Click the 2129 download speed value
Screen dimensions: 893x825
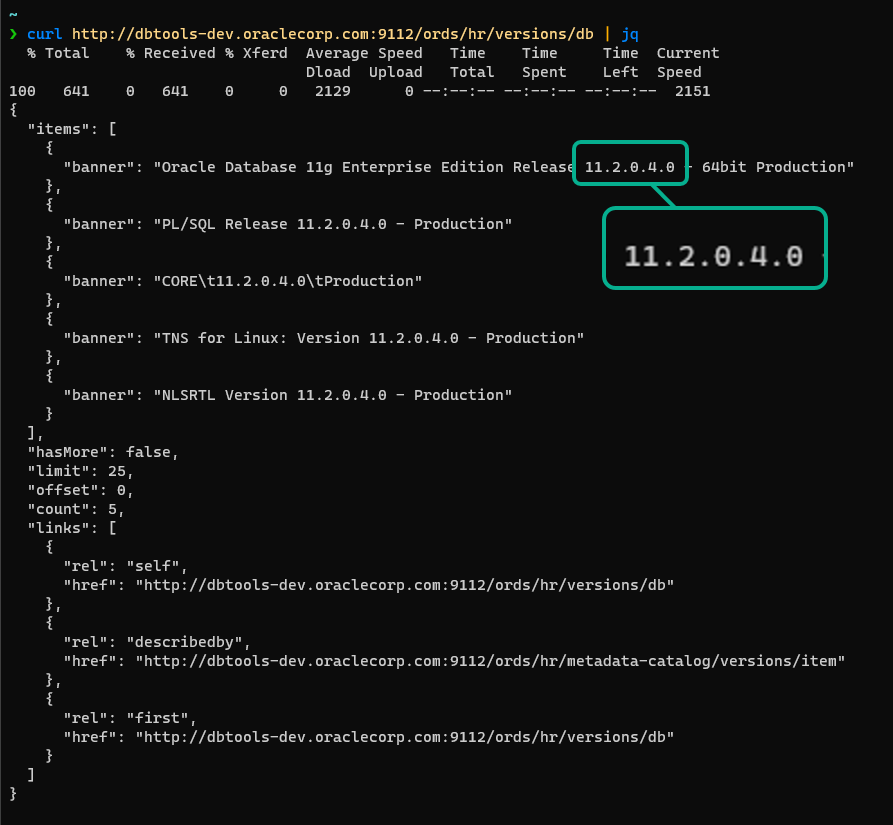point(333,91)
